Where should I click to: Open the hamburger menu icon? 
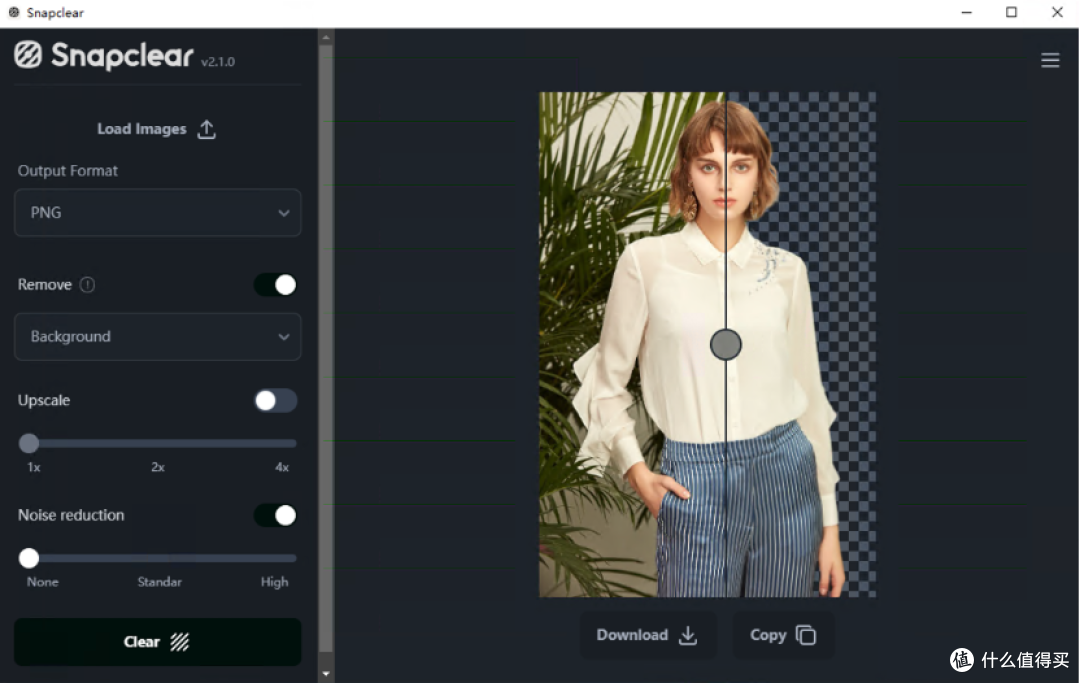pos(1050,61)
